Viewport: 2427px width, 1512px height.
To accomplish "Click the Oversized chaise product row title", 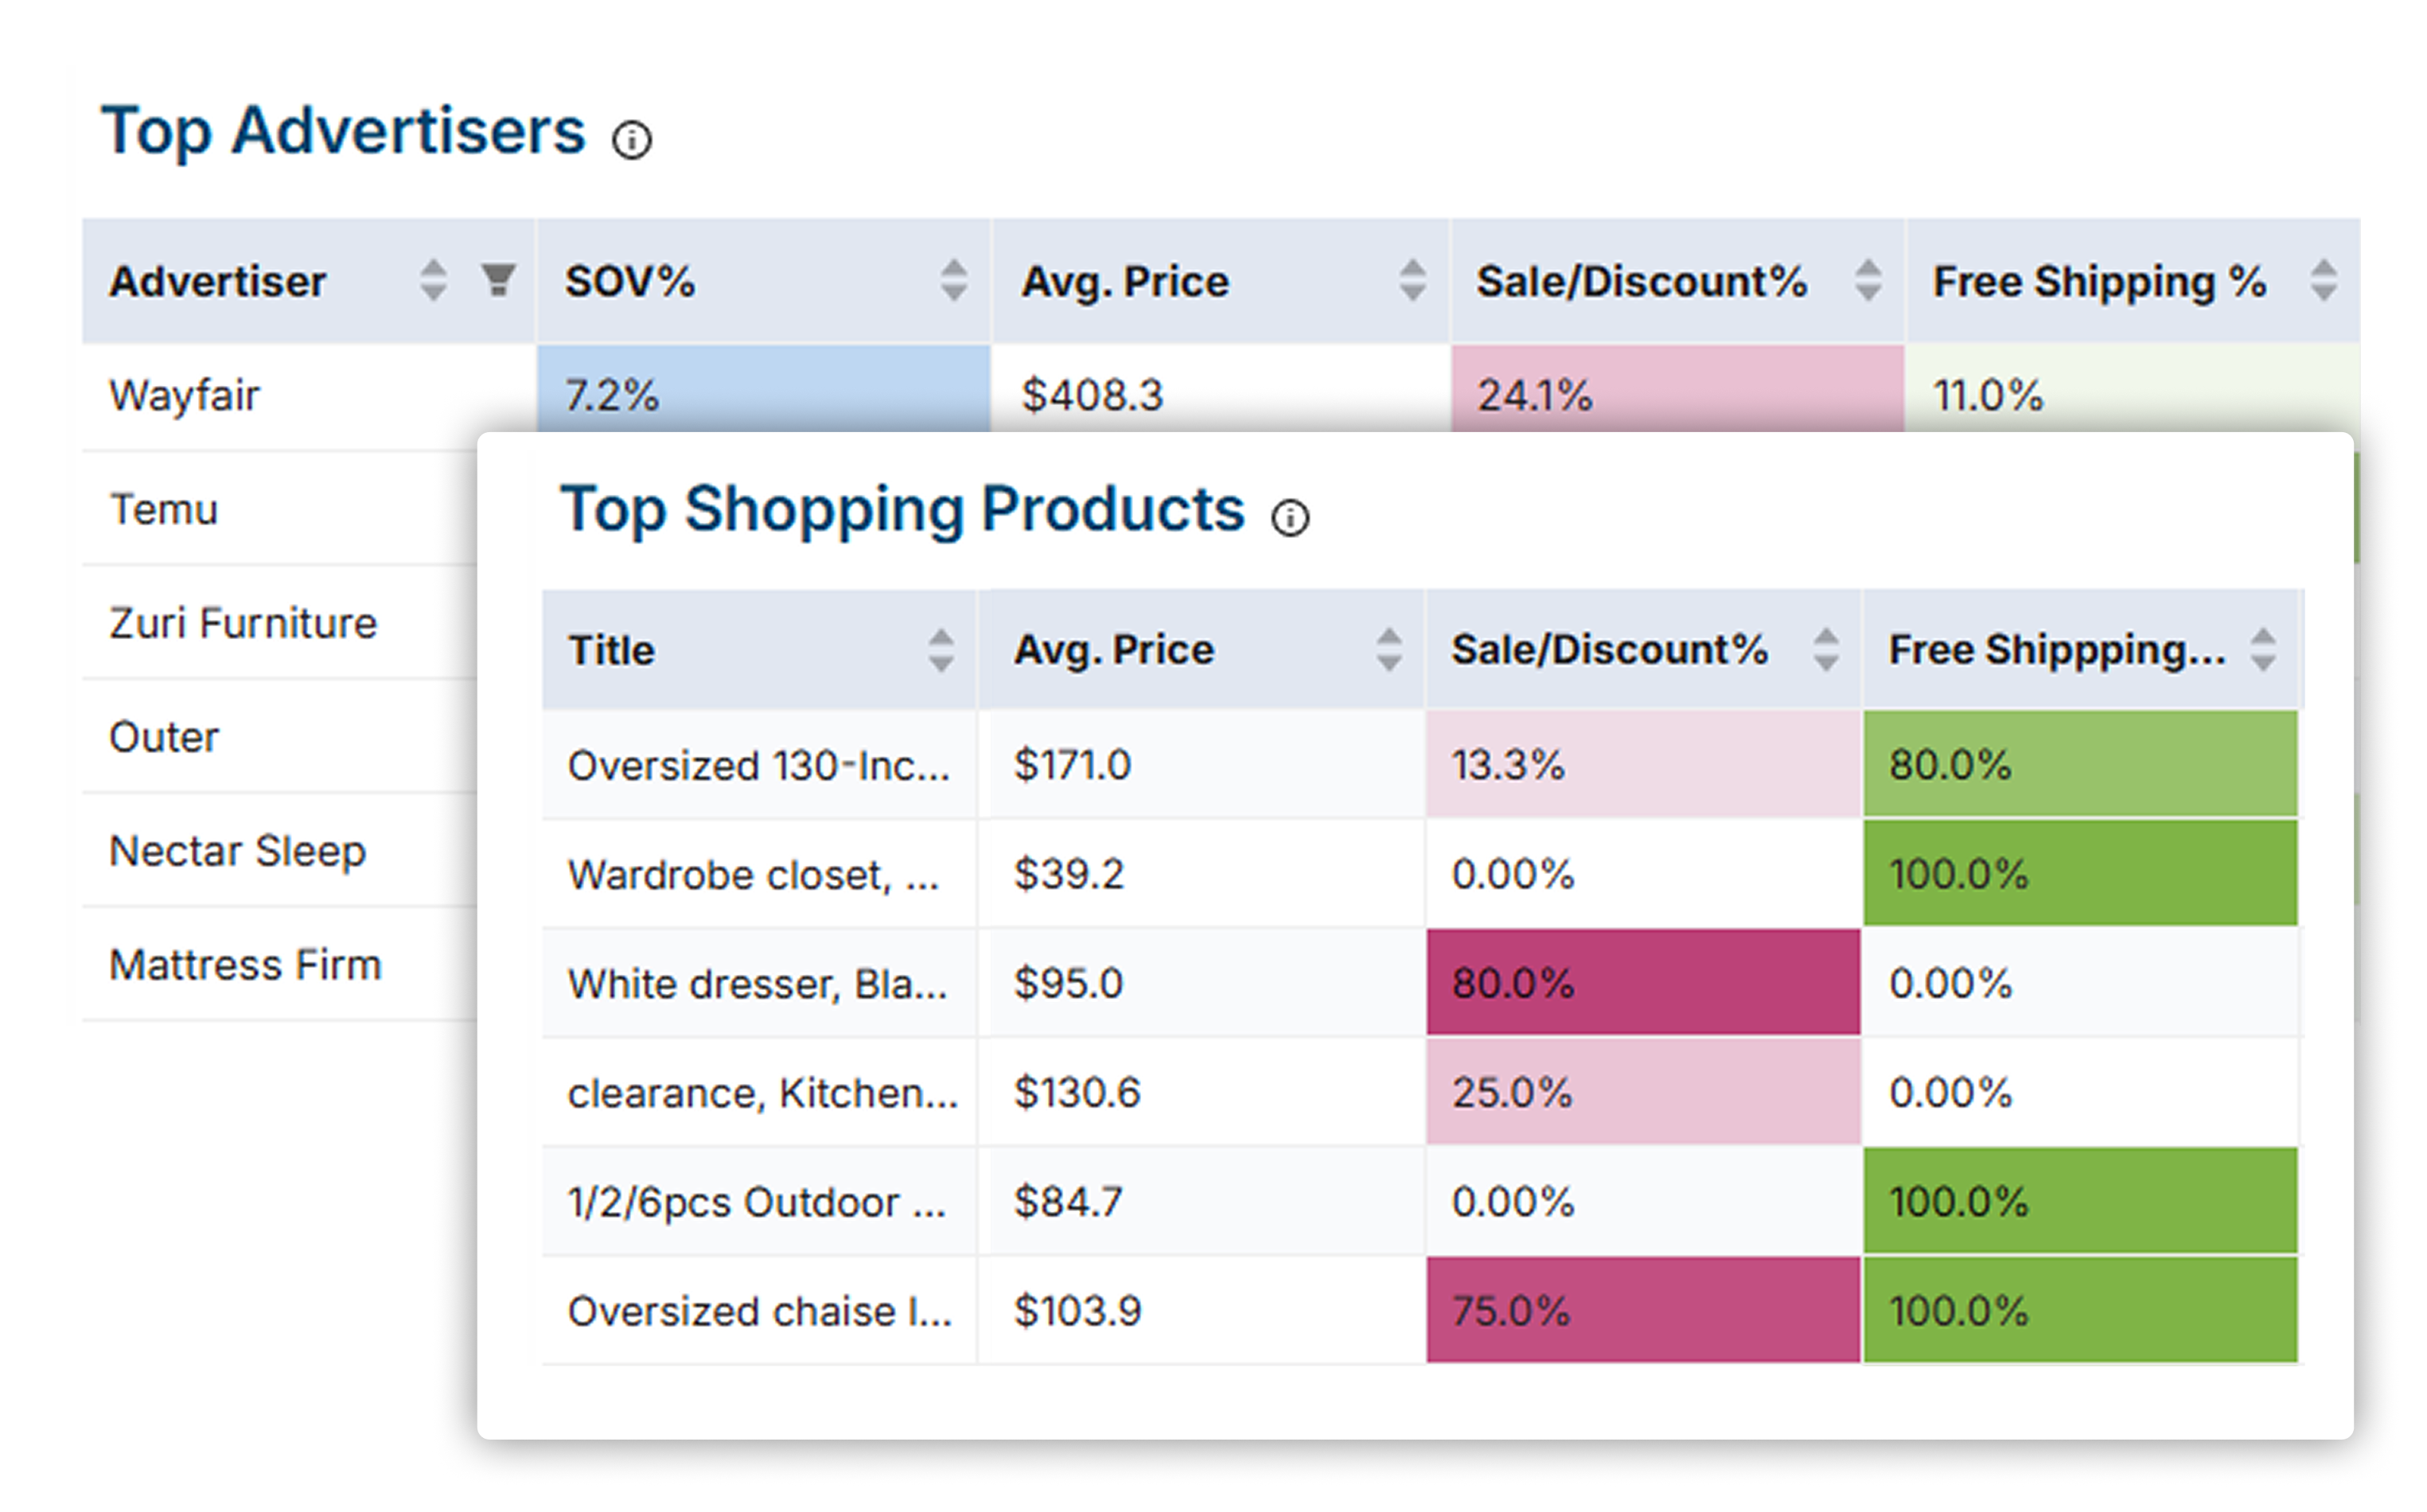I will coord(759,1311).
